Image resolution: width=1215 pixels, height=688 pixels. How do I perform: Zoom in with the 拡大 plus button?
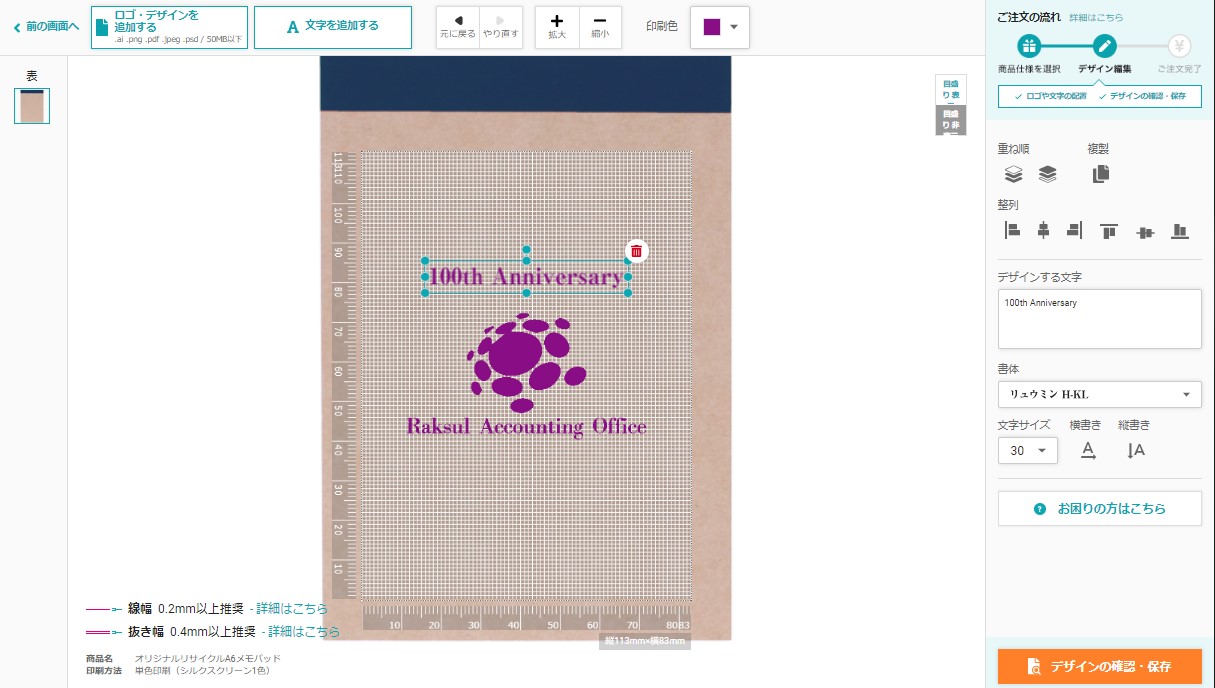pos(557,27)
